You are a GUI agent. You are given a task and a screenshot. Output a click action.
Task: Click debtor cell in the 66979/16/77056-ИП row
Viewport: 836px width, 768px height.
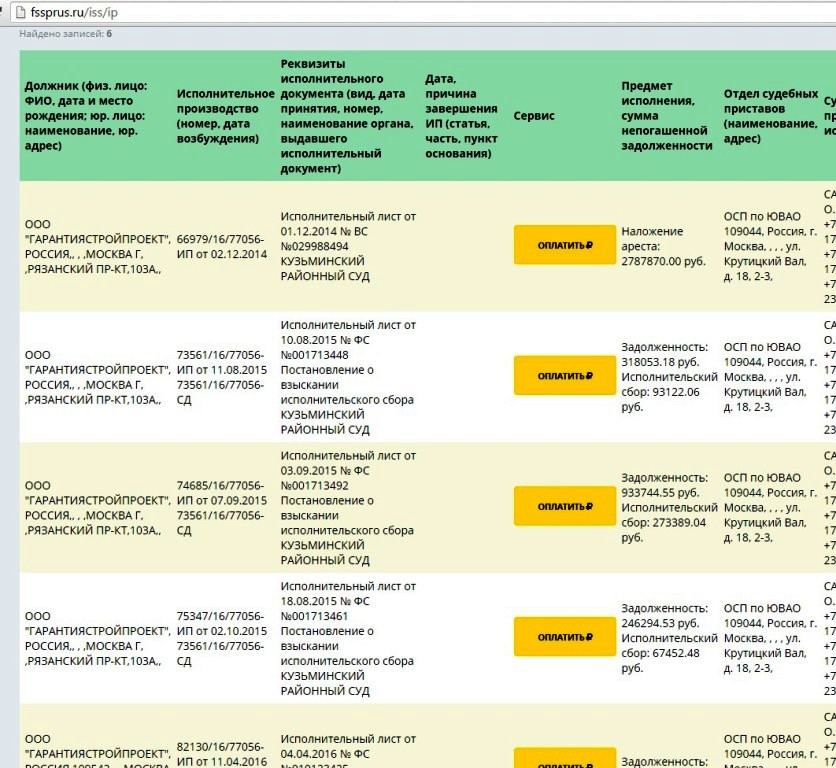click(98, 246)
